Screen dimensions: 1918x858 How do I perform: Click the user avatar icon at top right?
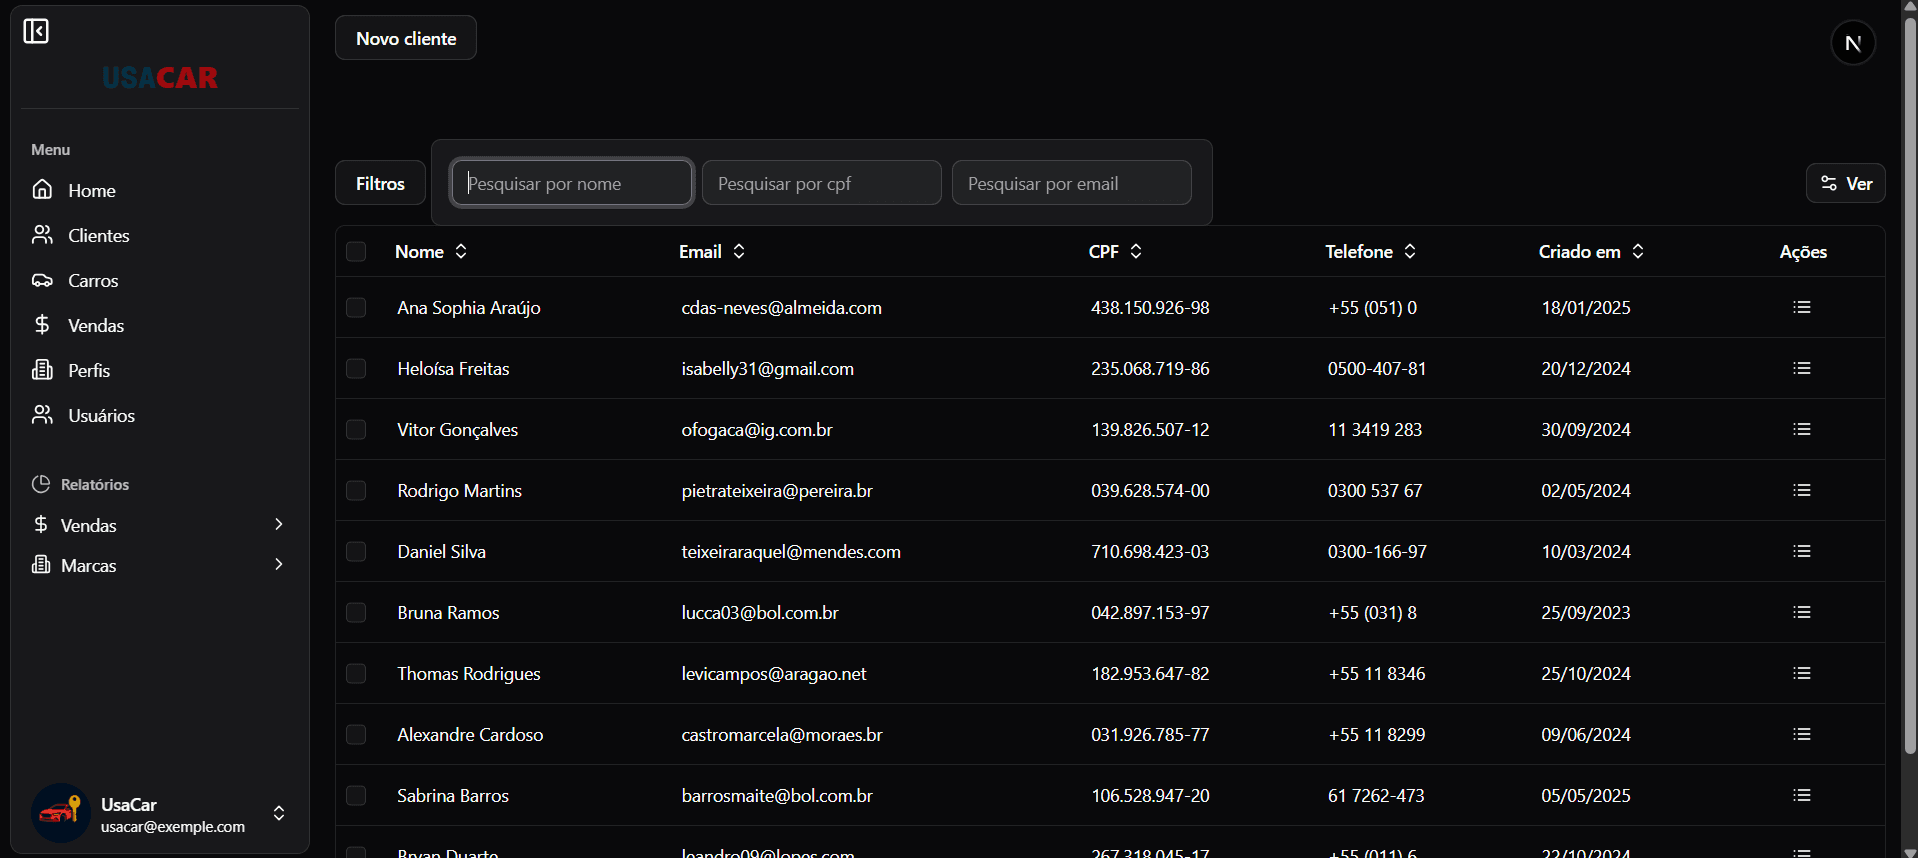(x=1852, y=43)
